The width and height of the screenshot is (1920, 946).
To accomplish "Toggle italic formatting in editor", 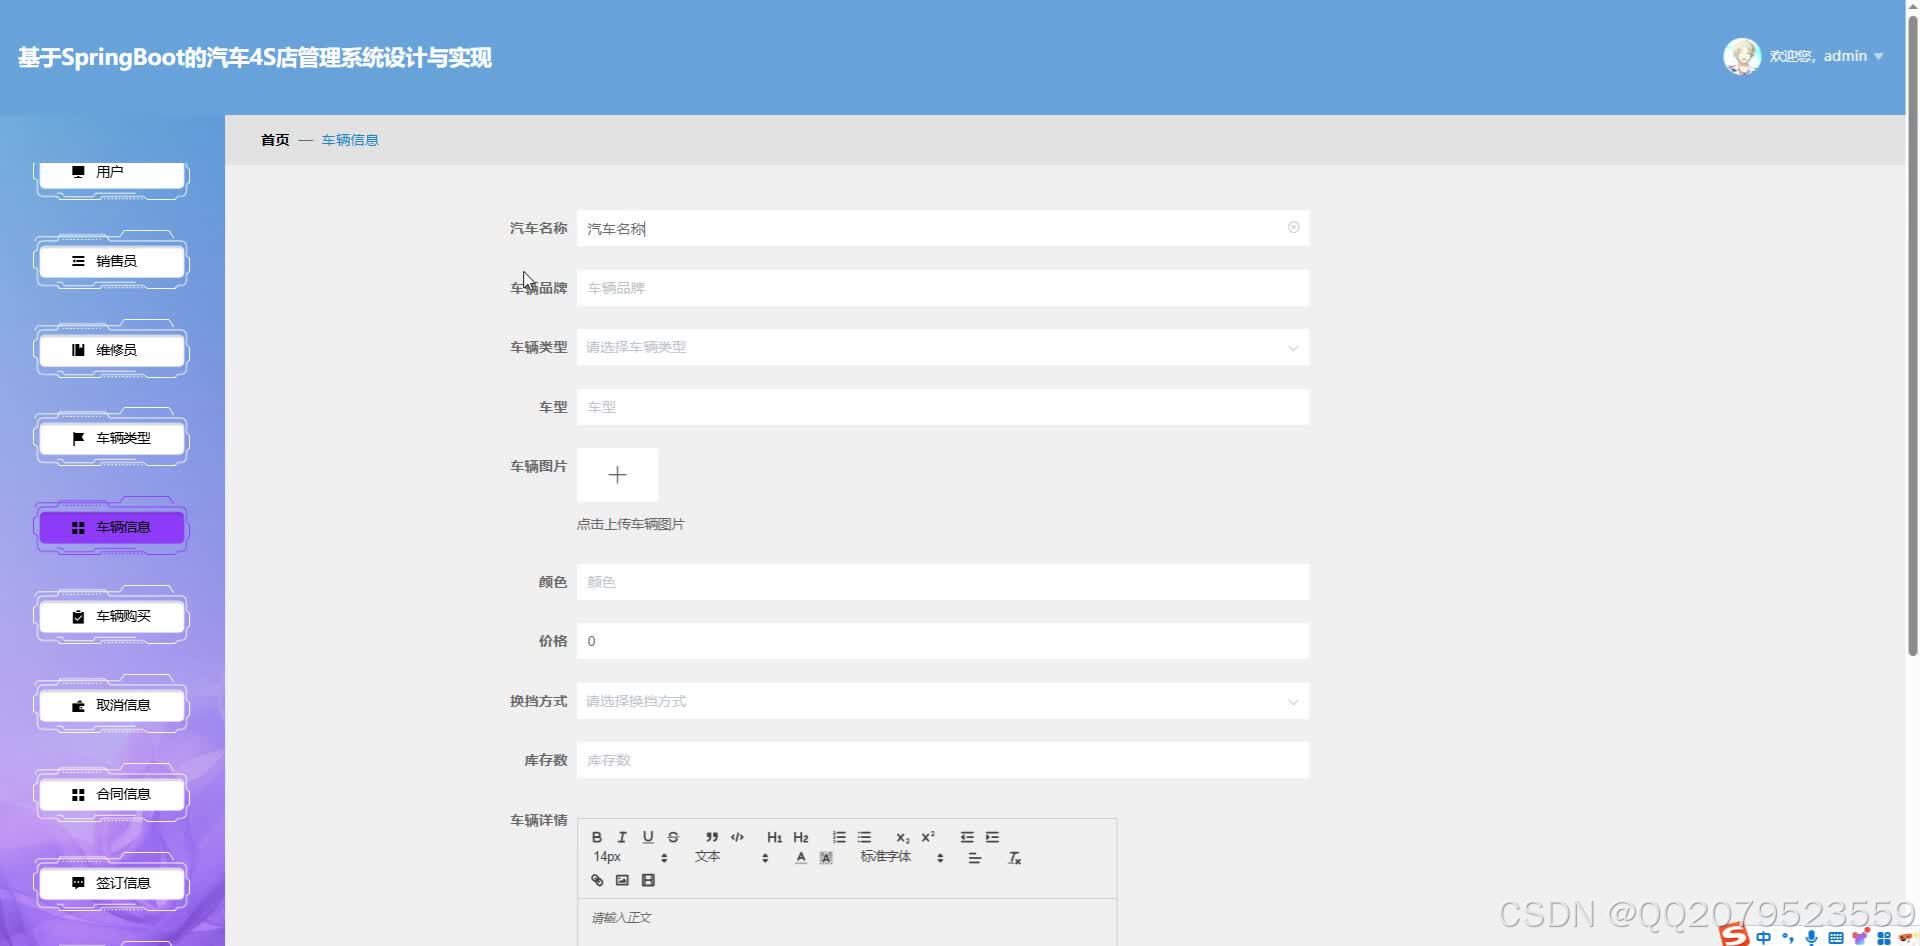I will (x=622, y=837).
